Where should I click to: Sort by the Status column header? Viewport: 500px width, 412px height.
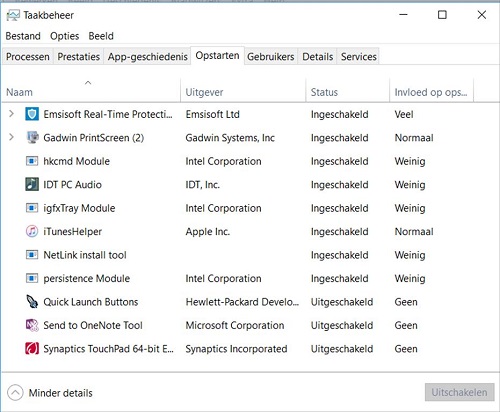[348, 92]
